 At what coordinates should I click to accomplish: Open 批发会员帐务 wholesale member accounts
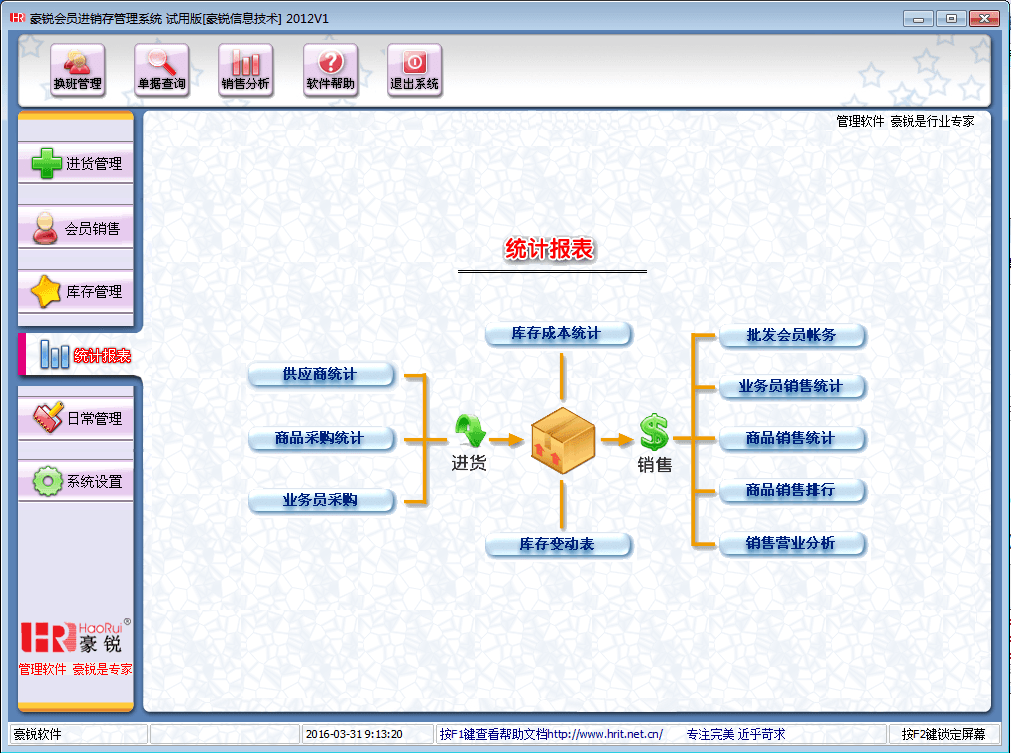pos(791,335)
